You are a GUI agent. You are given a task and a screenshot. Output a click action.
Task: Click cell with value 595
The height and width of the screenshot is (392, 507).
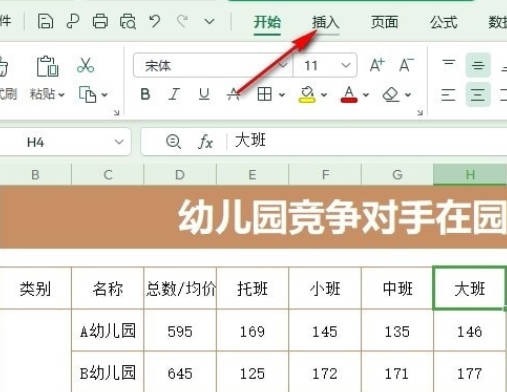point(180,331)
